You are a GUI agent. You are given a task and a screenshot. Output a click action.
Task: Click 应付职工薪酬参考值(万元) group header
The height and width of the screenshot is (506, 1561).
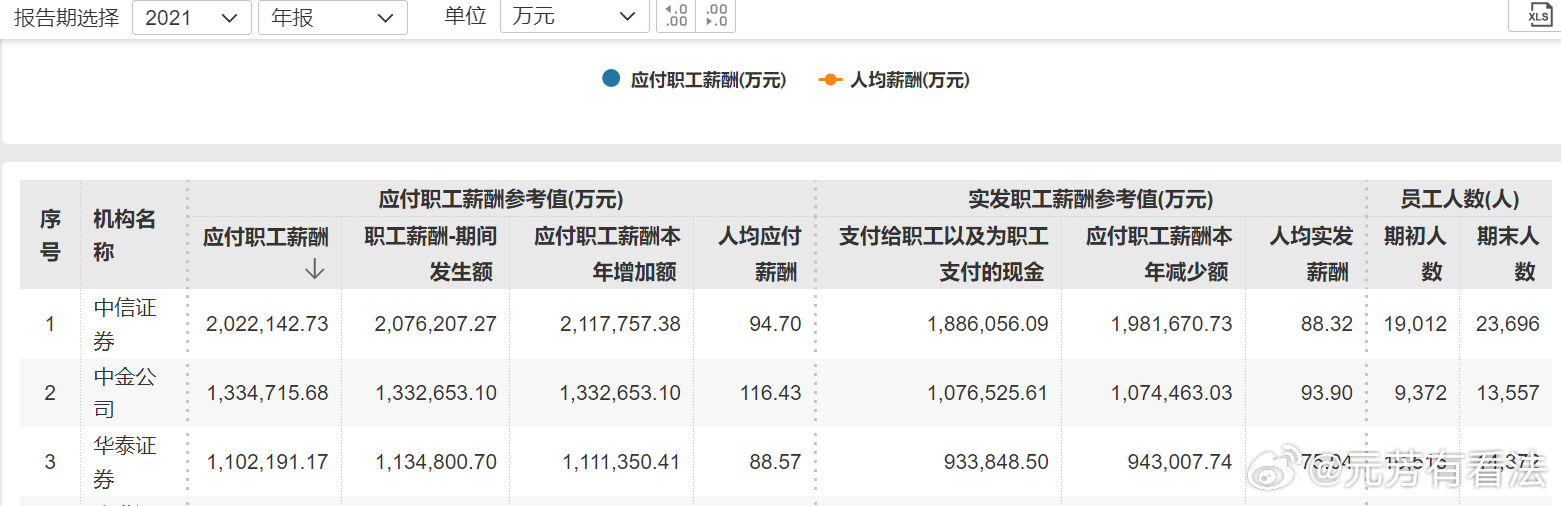pos(501,198)
